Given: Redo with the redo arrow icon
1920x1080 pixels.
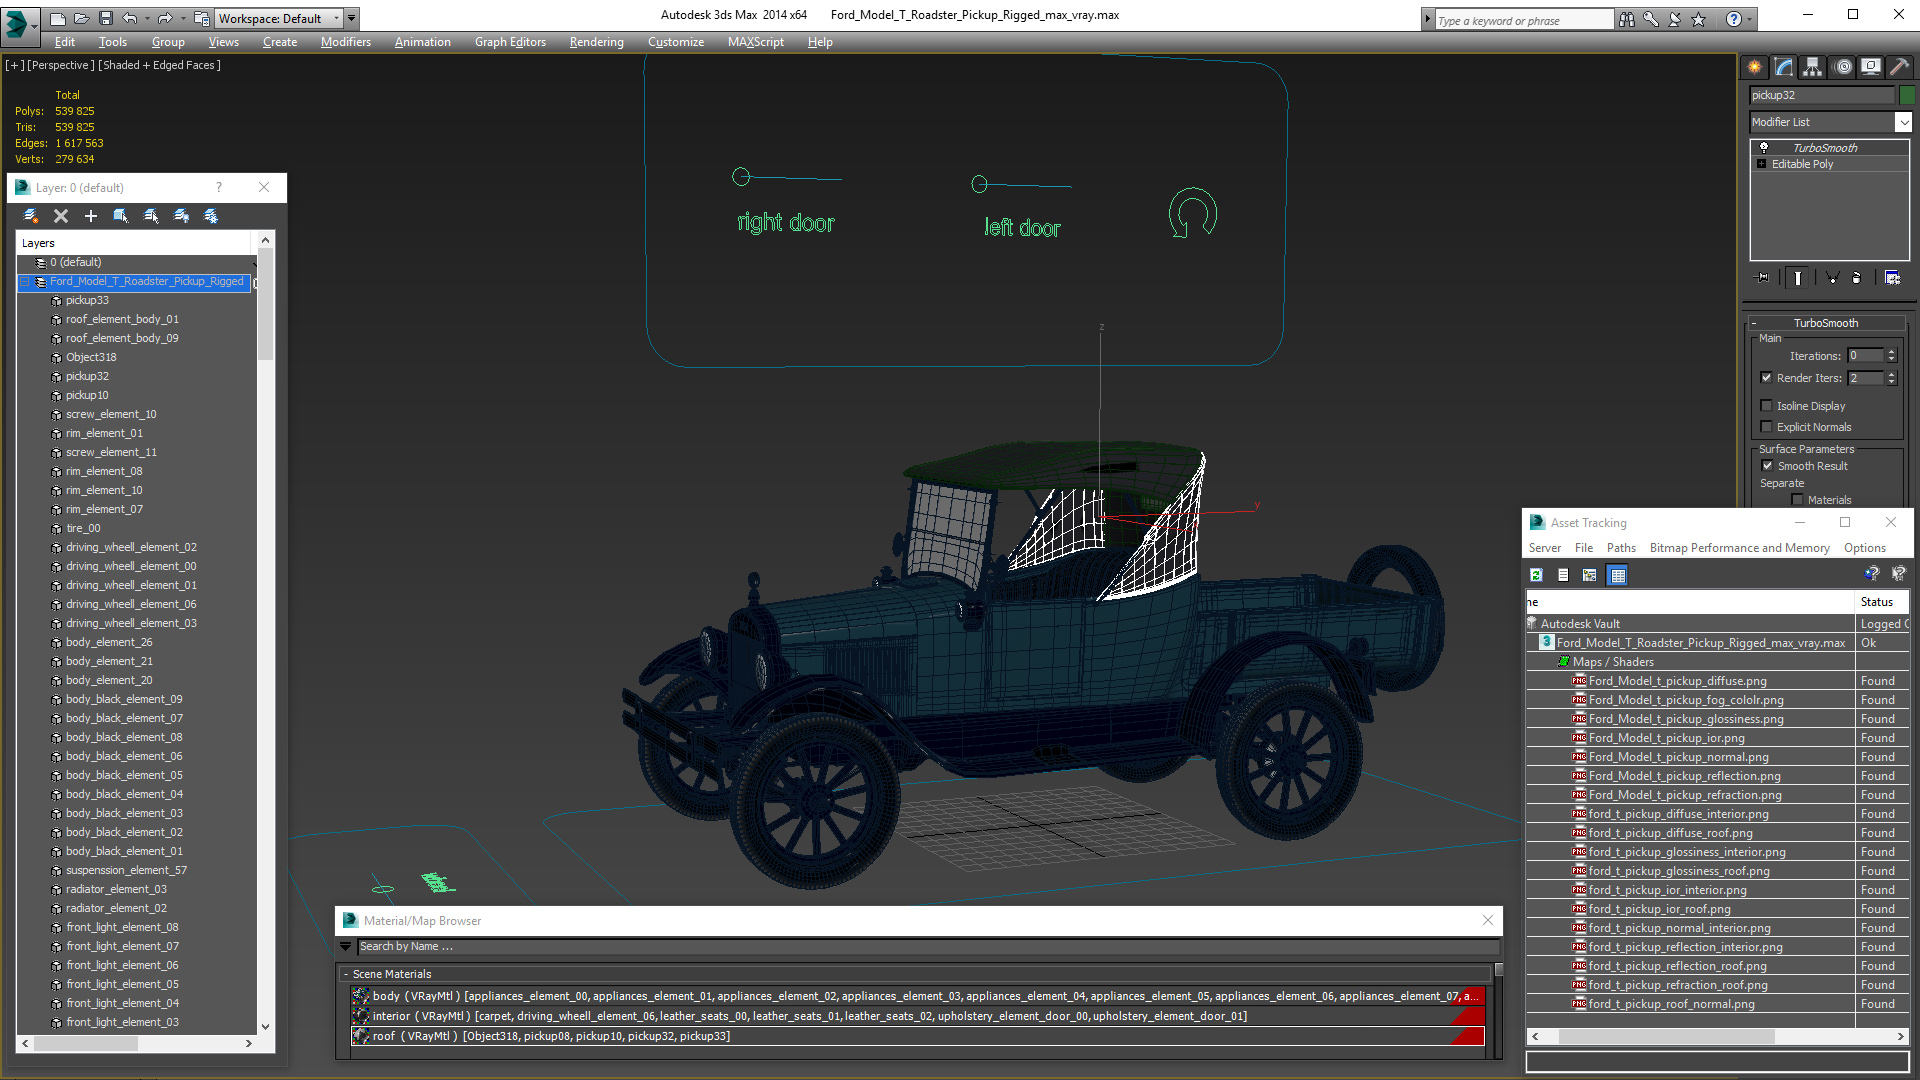Looking at the screenshot, I should pyautogui.click(x=165, y=18).
